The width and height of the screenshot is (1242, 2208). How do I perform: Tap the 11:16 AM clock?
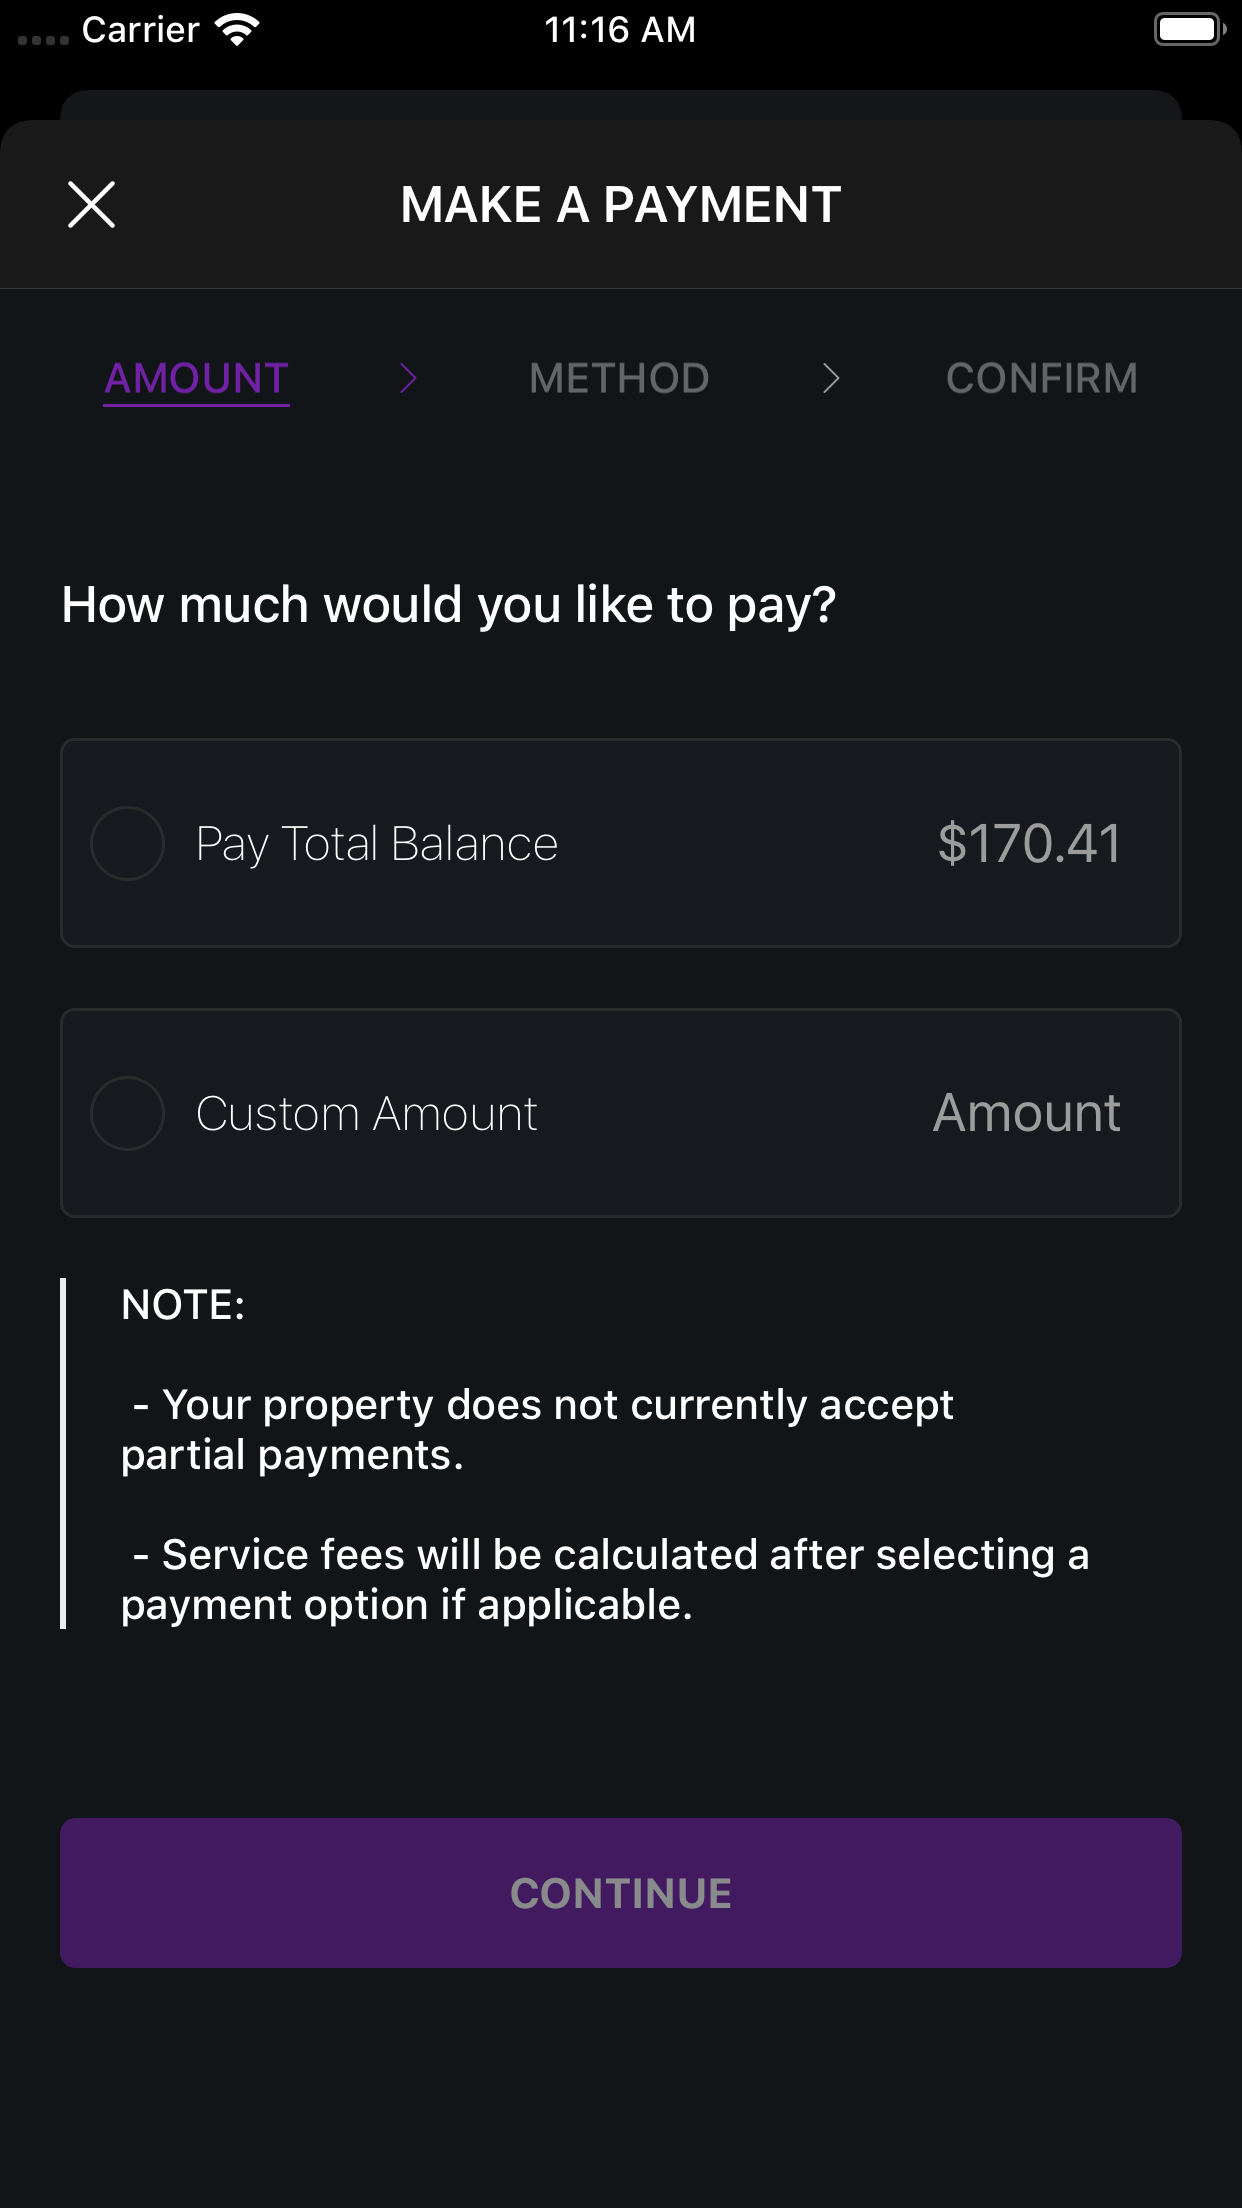pos(620,30)
